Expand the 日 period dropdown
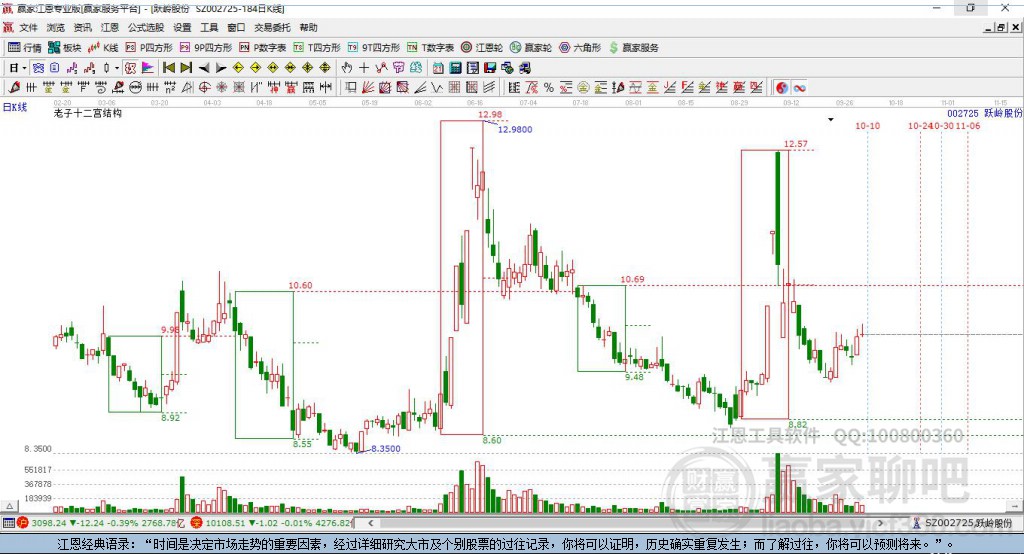The width and height of the screenshot is (1024, 554). click(x=24, y=68)
